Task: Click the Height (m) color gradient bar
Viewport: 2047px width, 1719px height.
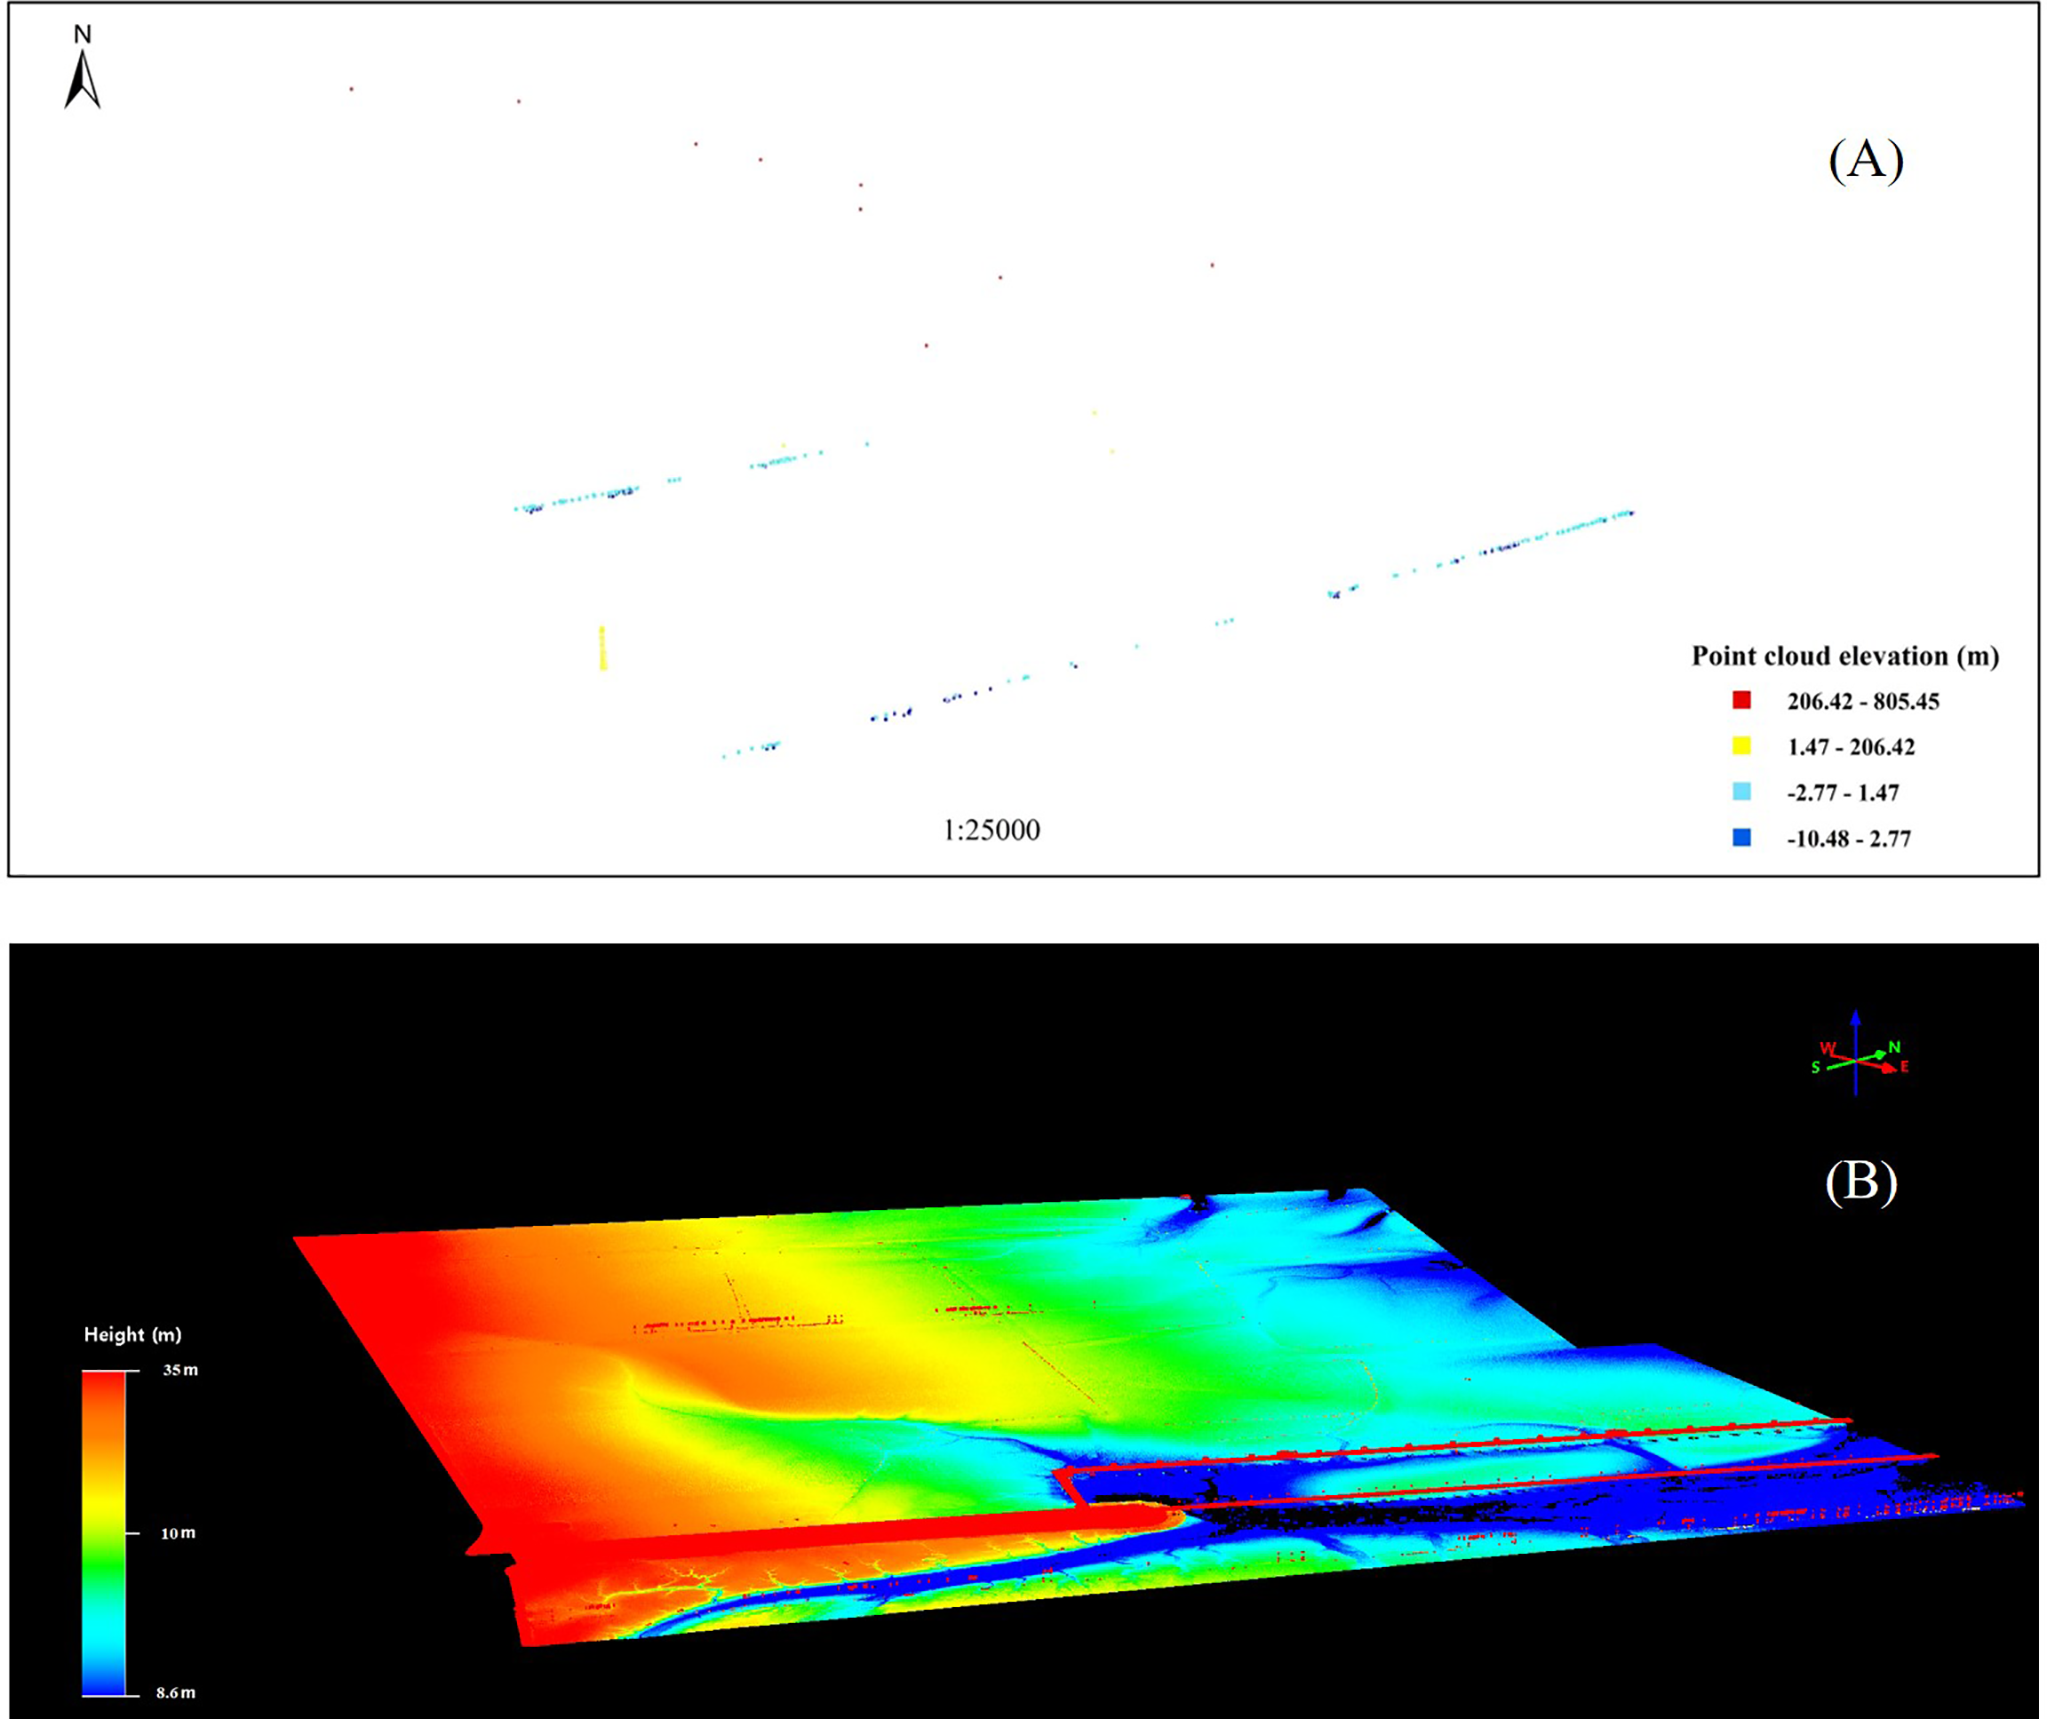Action: coord(104,1534)
